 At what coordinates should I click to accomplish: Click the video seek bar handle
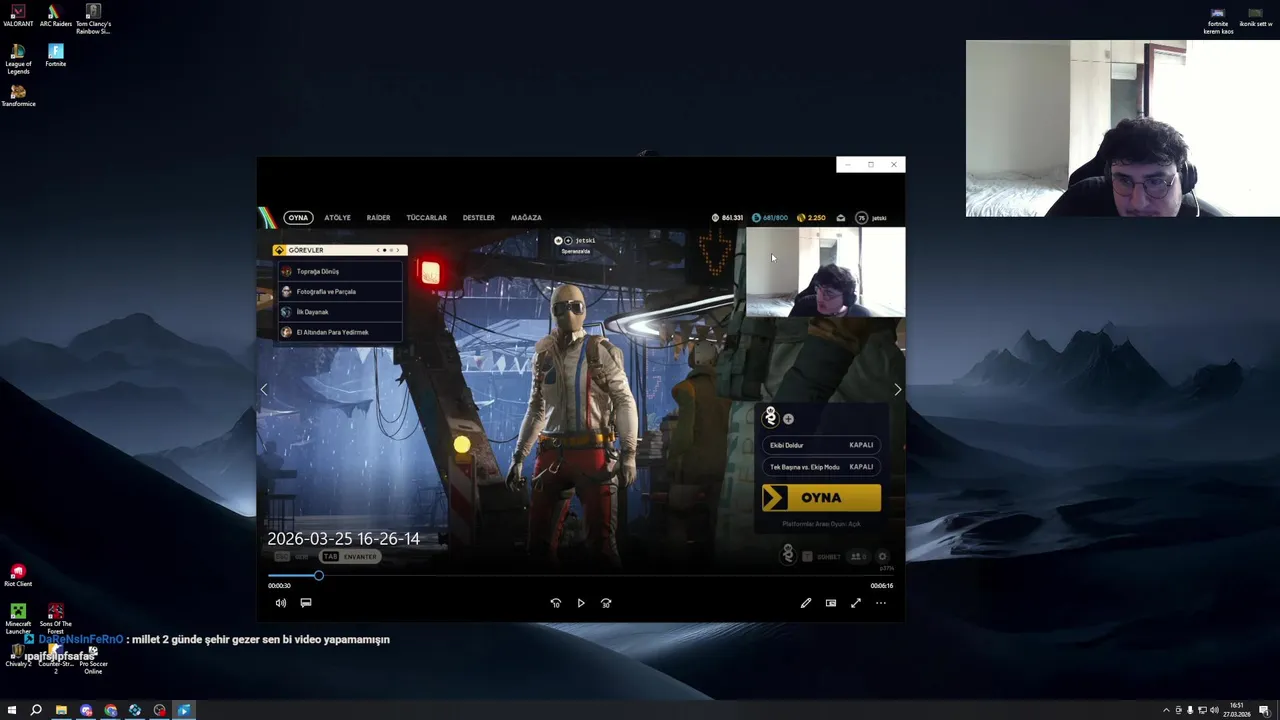point(319,576)
